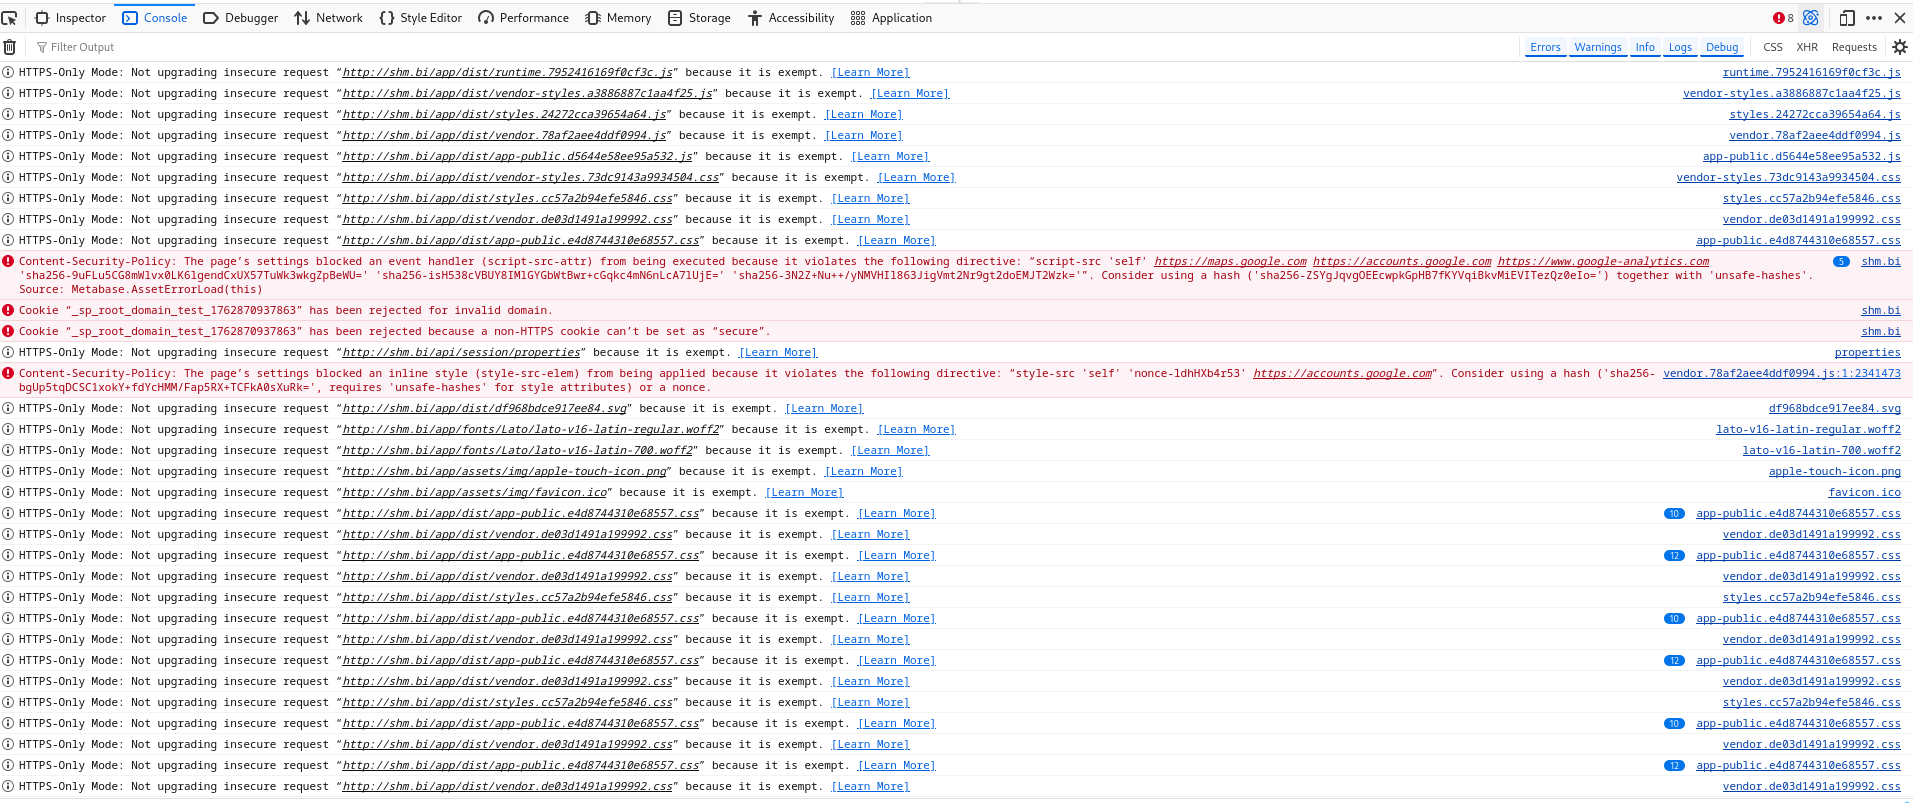Open the runtime.7952416169f0cf3c.js source link
The height and width of the screenshot is (803, 1913).
pos(1811,73)
